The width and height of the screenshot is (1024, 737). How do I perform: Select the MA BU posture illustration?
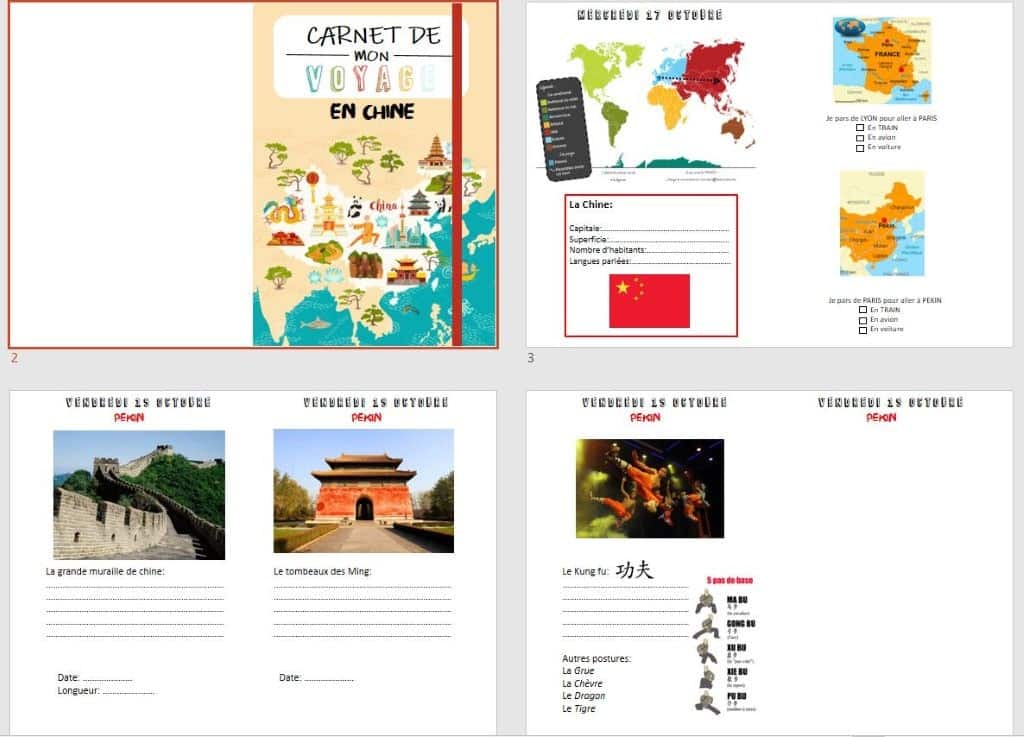(706, 604)
